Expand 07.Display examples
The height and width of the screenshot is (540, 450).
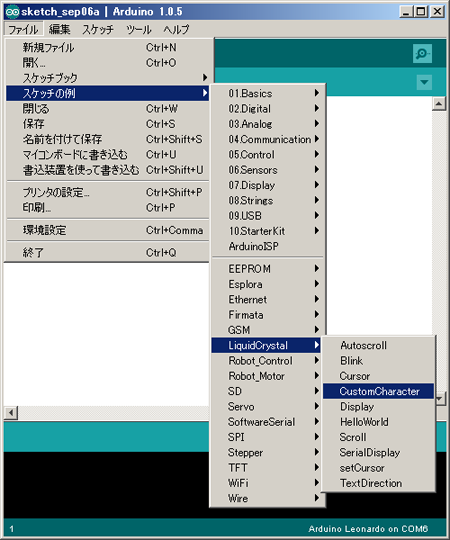point(267,185)
